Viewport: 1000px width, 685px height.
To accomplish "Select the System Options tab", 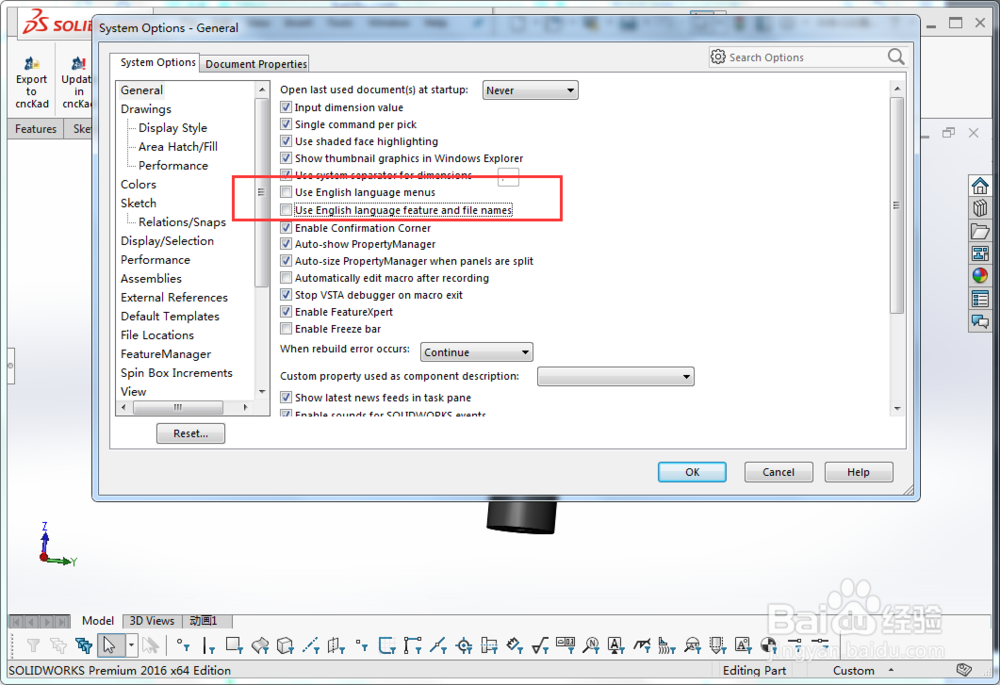I will coord(158,62).
